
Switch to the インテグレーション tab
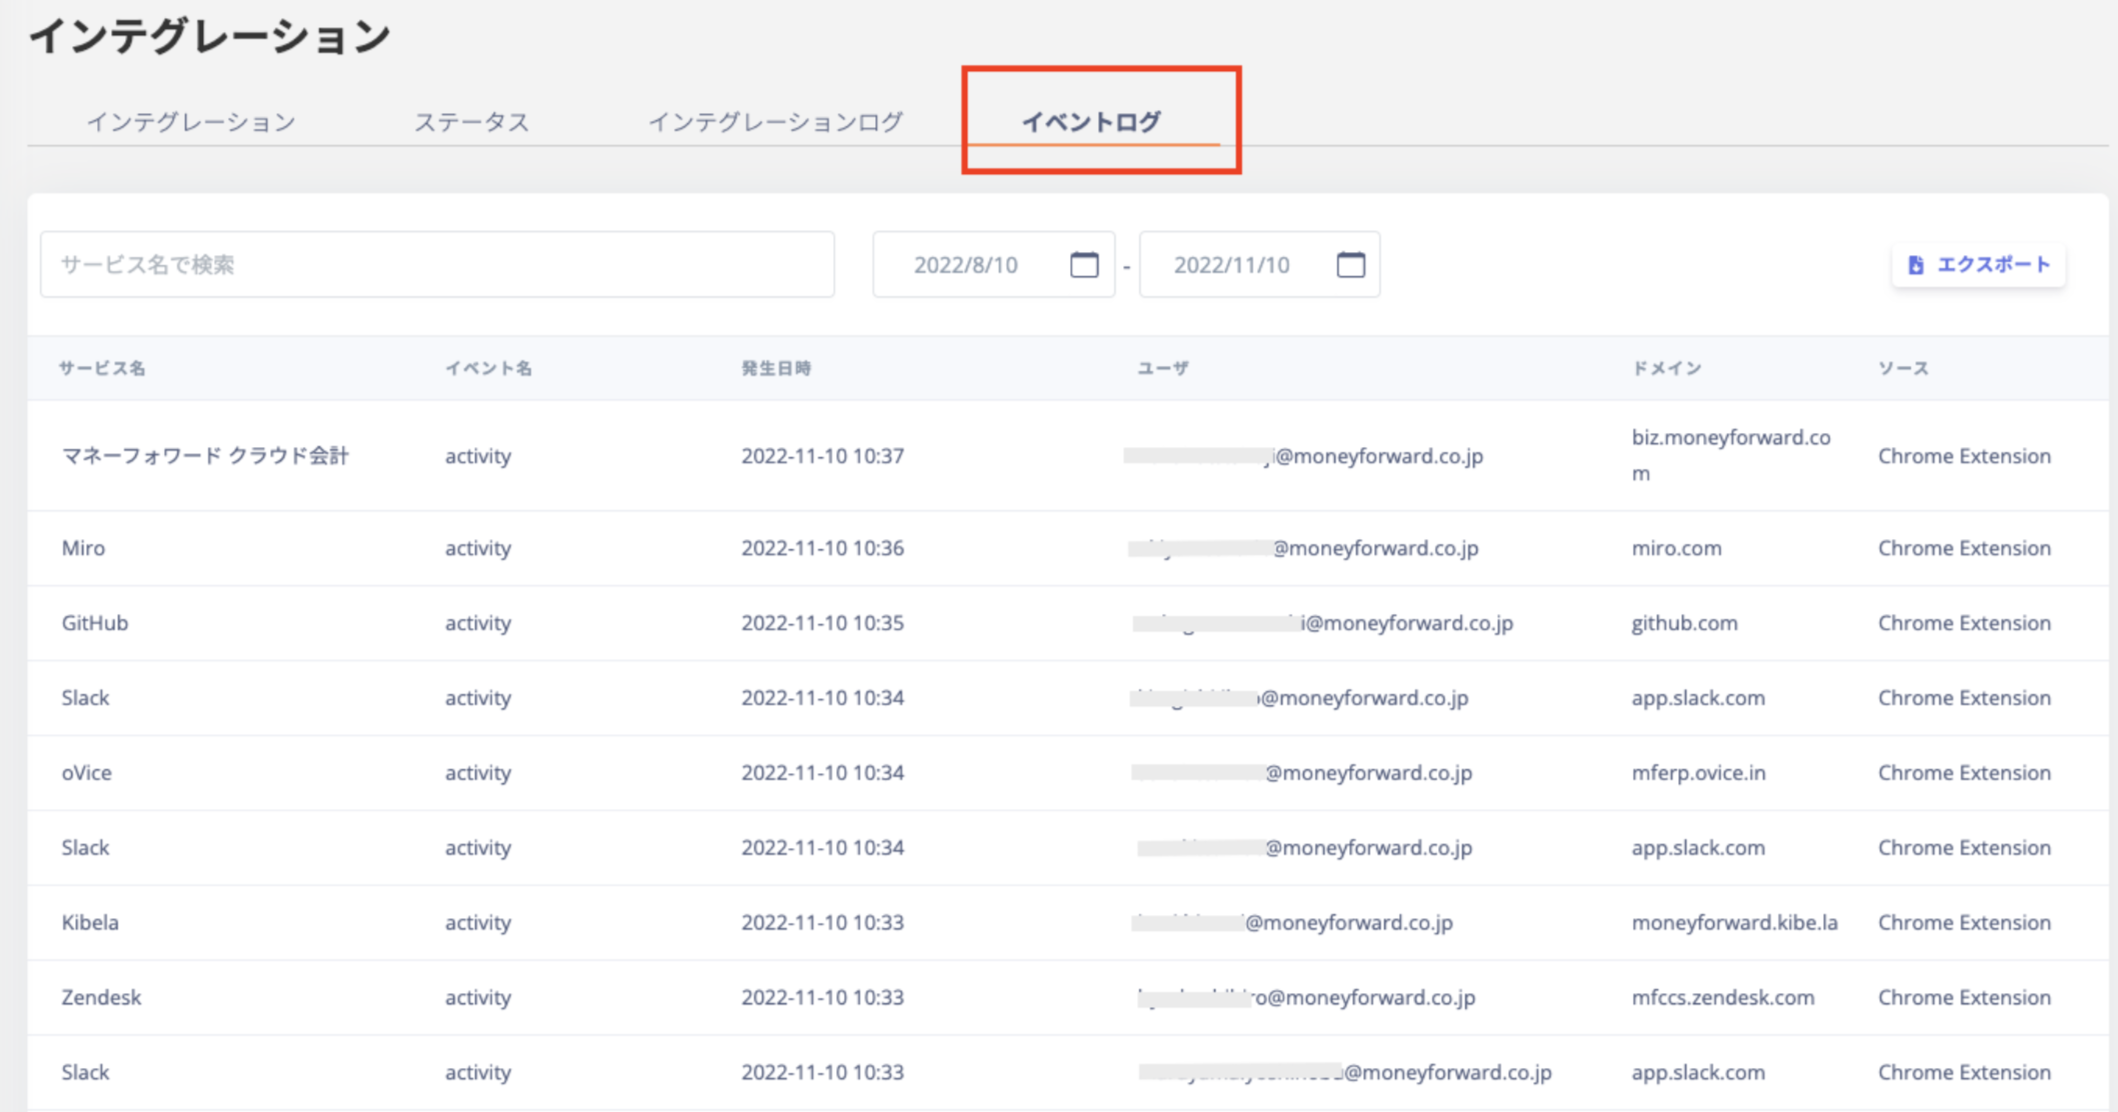pos(191,122)
